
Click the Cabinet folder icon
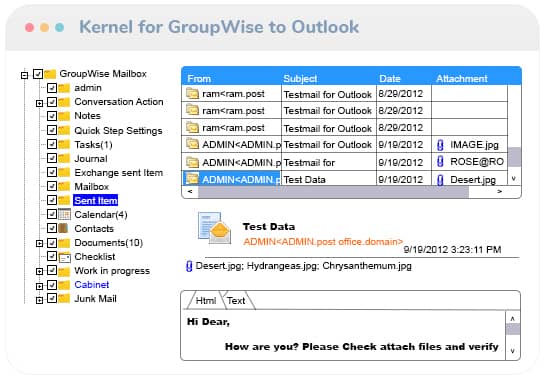pyautogui.click(x=64, y=285)
